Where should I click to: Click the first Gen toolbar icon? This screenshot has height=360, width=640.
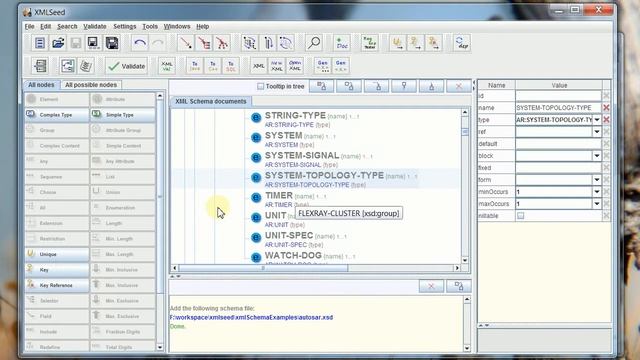(x=323, y=66)
